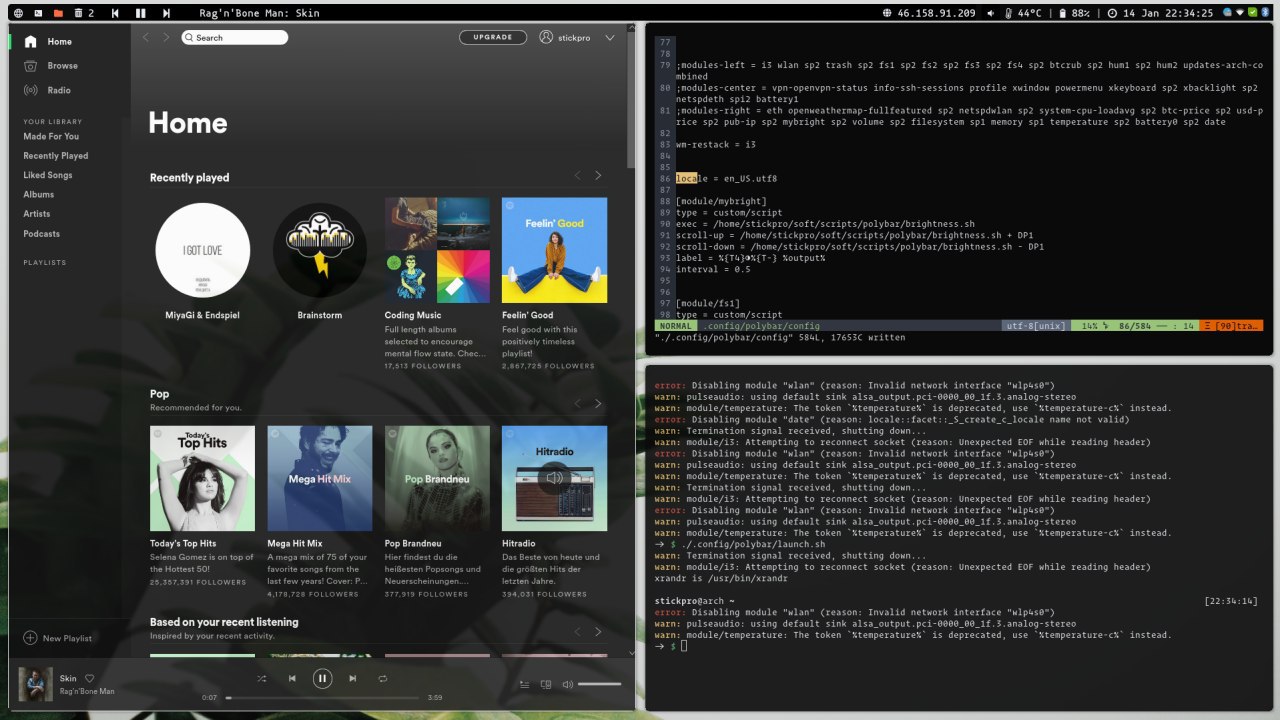Open Browse in the Spotify sidebar
The height and width of the screenshot is (720, 1280).
pyautogui.click(x=50, y=66)
